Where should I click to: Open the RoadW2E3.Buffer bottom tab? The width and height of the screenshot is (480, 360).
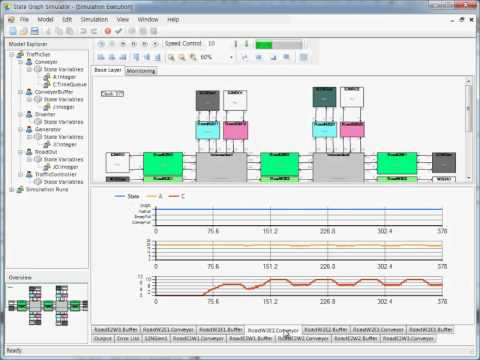click(431, 330)
